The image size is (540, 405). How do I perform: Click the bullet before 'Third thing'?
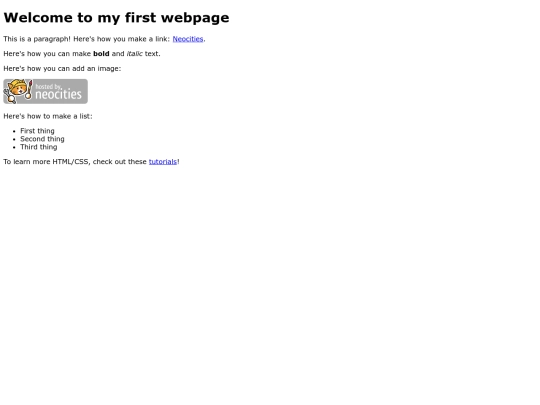(x=14, y=147)
